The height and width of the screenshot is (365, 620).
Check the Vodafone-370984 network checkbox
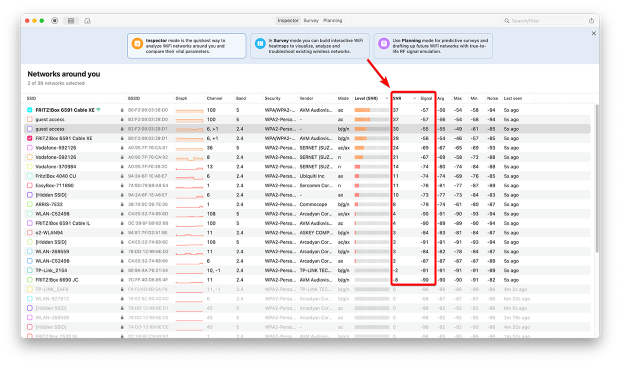(x=30, y=167)
